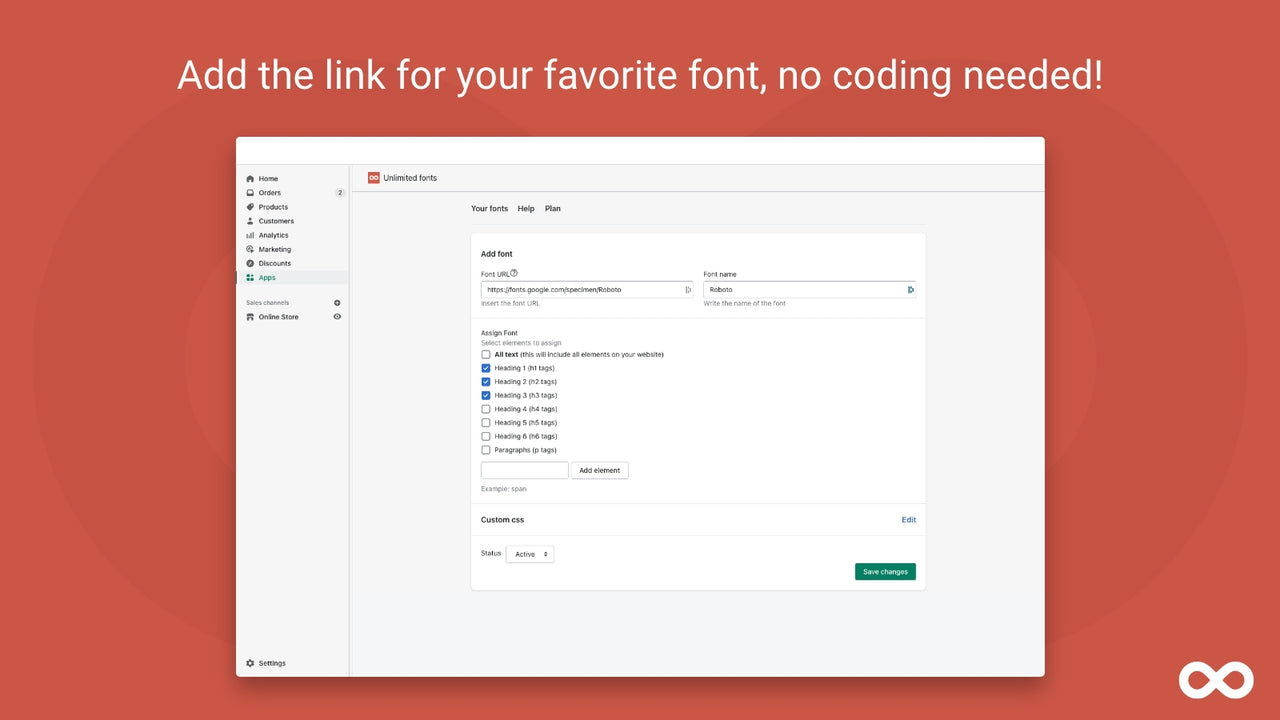Check the Paragraphs (p tags) option
This screenshot has width=1280, height=720.
(x=486, y=450)
